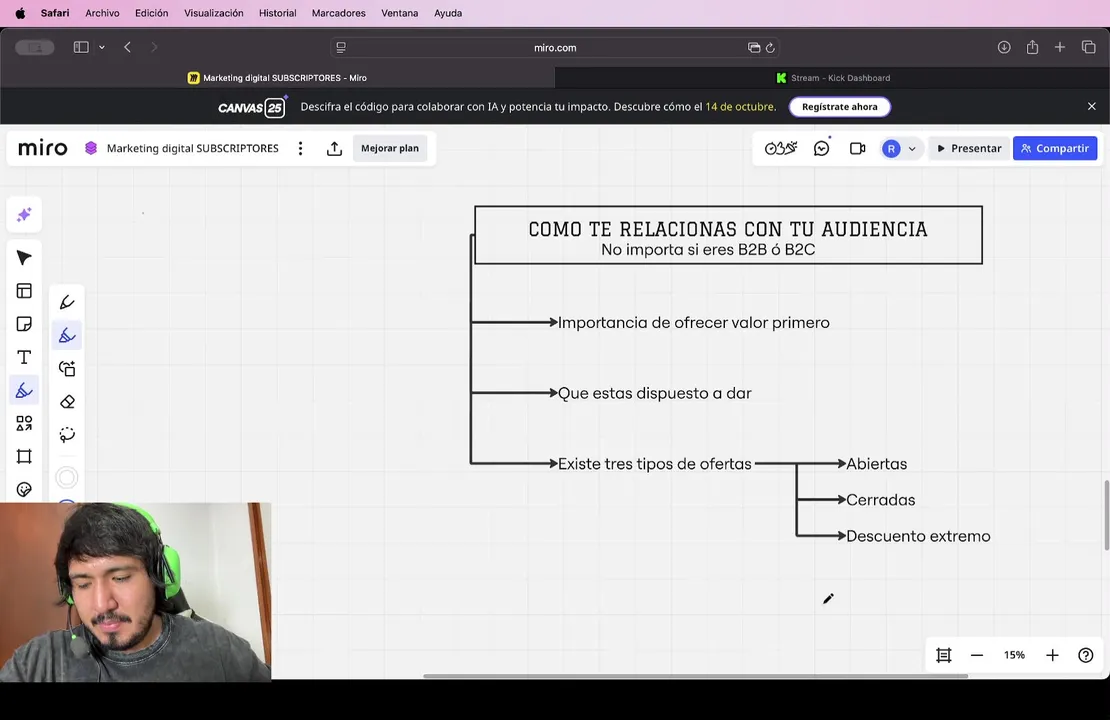Screen dimensions: 1110x720
Task: Open shapes and apps tool
Action: click(x=24, y=423)
